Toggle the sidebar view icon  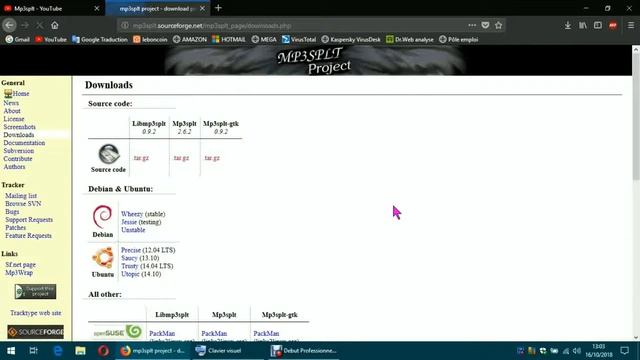598,25
